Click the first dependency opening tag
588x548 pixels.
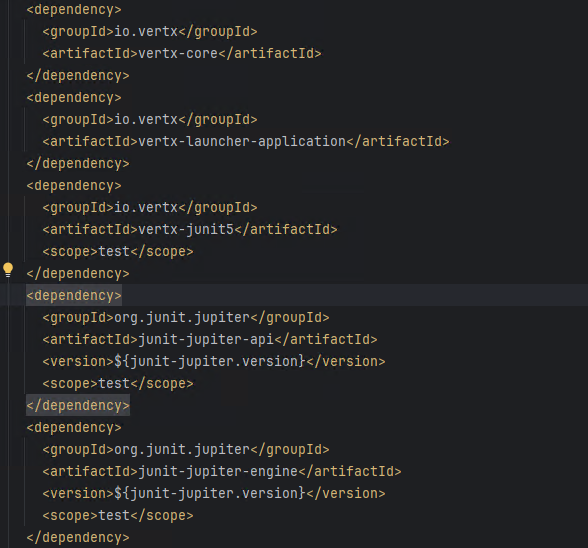tap(74, 9)
